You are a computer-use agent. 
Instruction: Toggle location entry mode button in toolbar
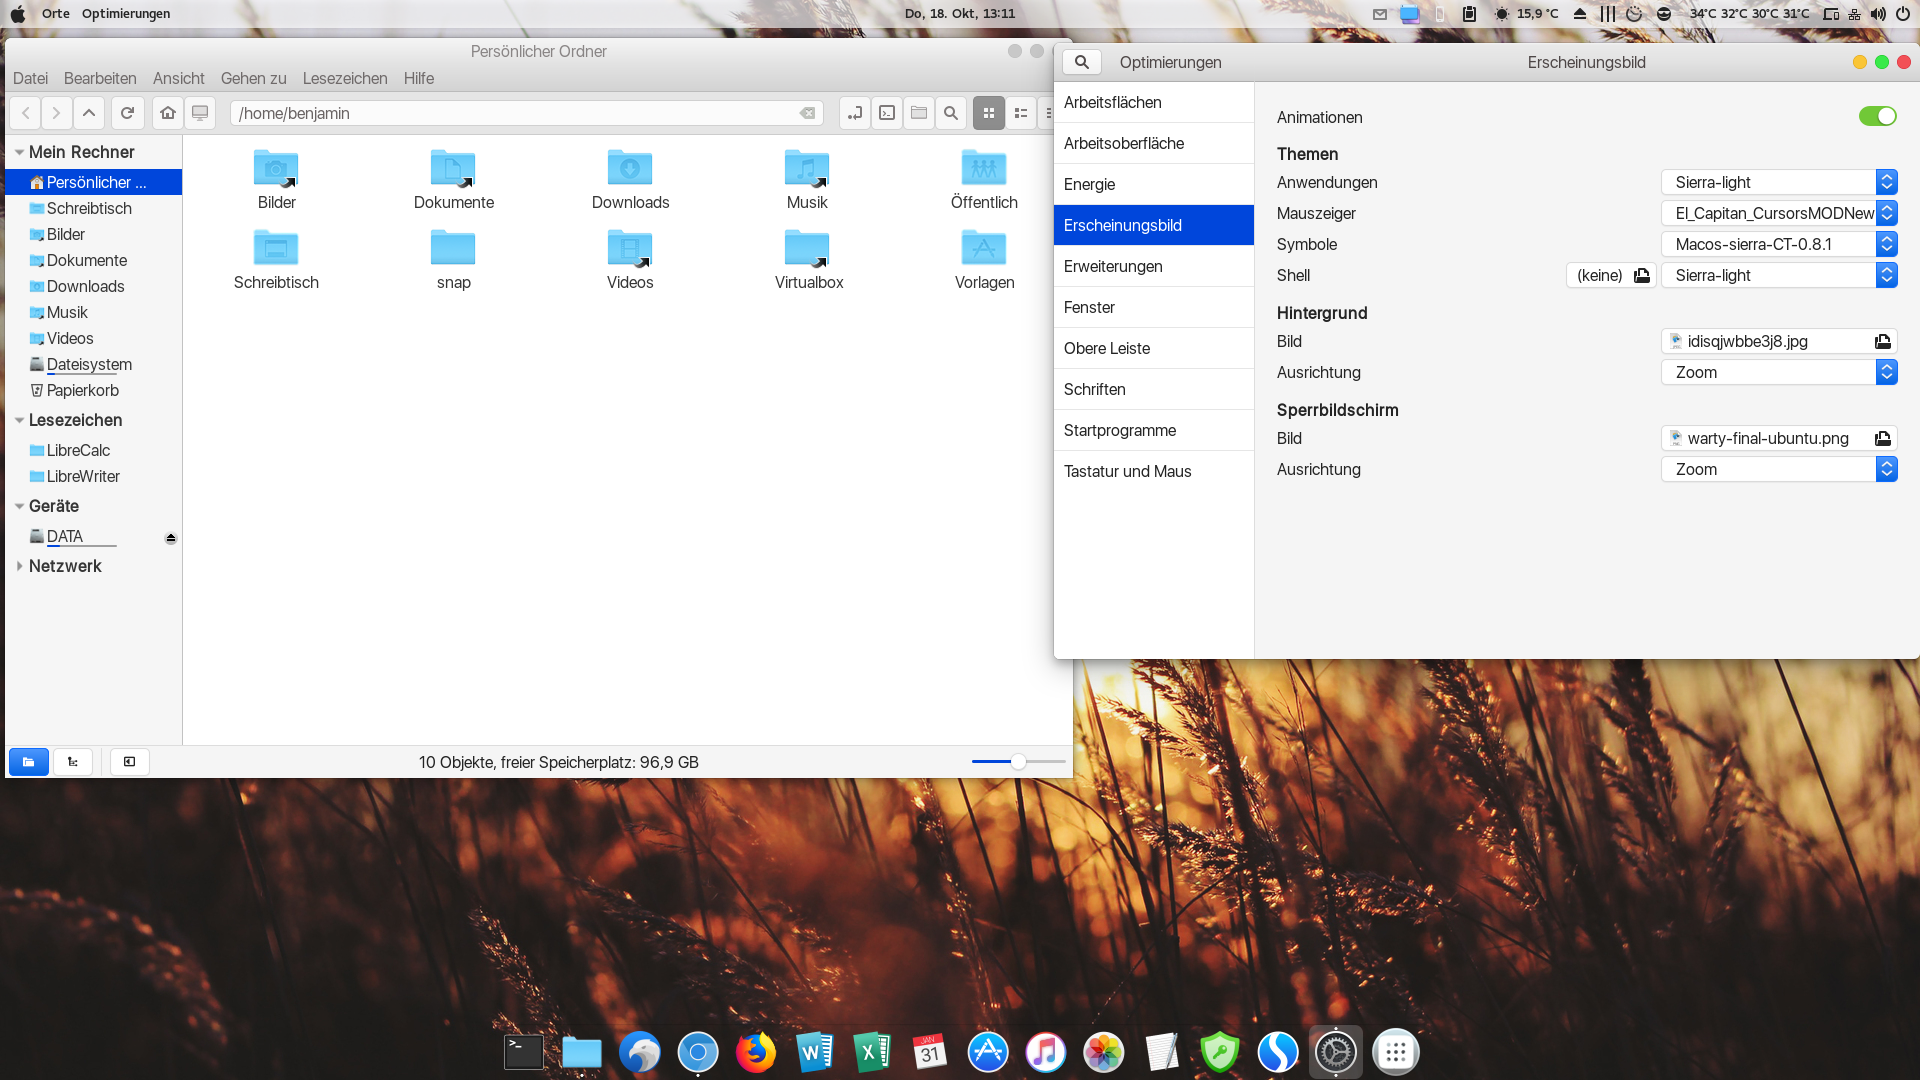[855, 113]
